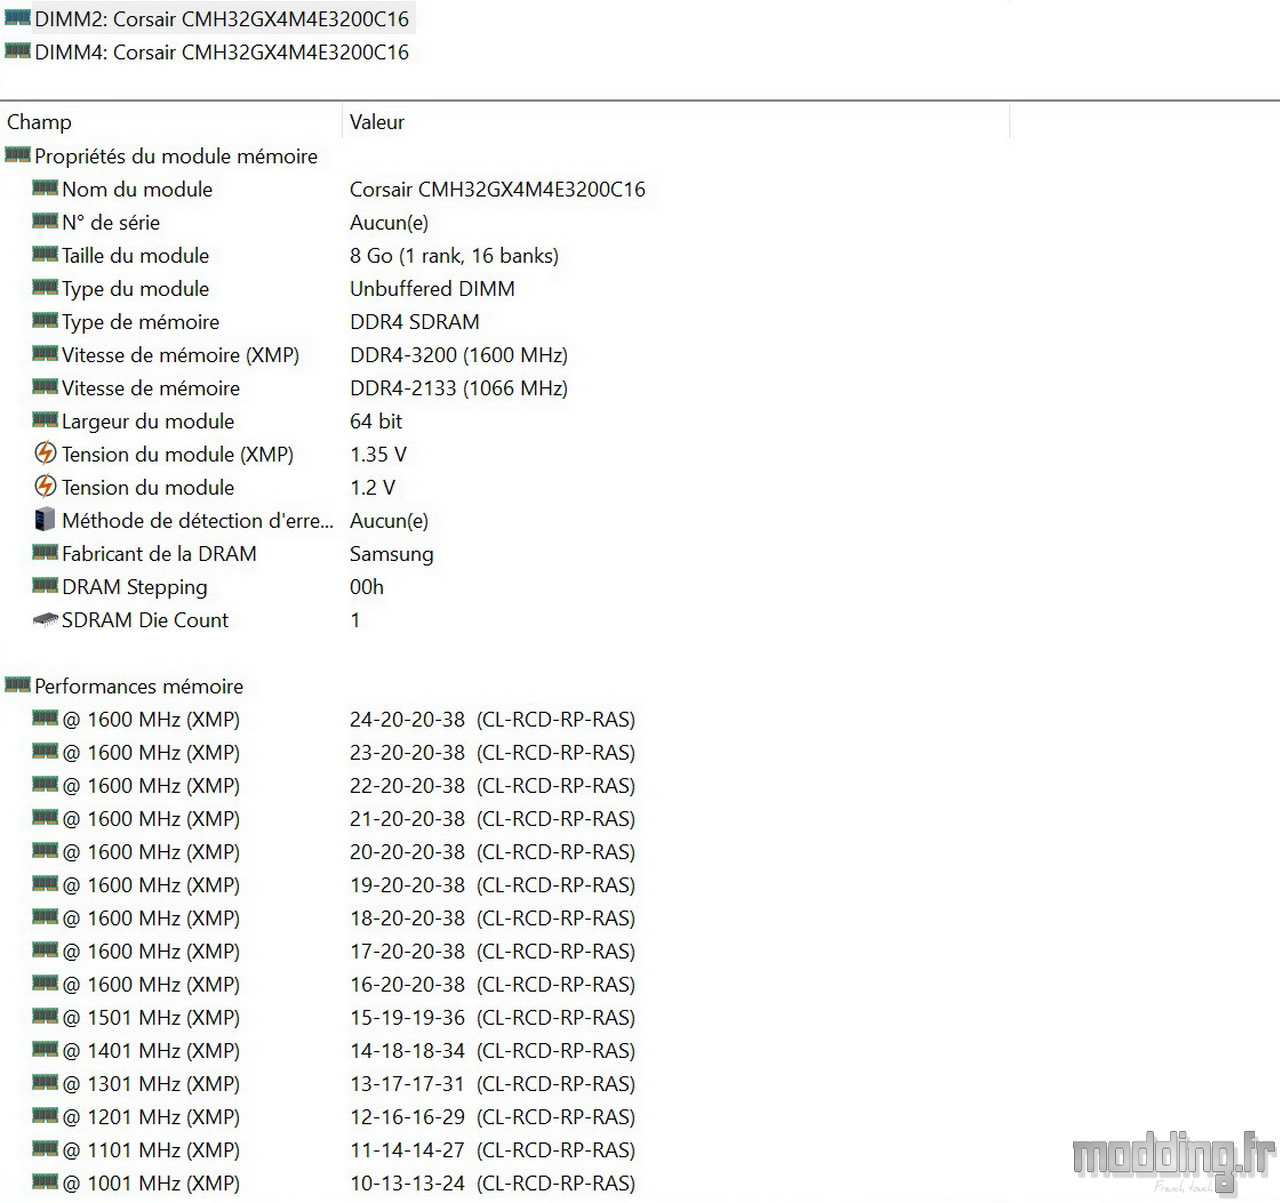
Task: Click the Performances mémoire section icon
Action: coord(17,685)
